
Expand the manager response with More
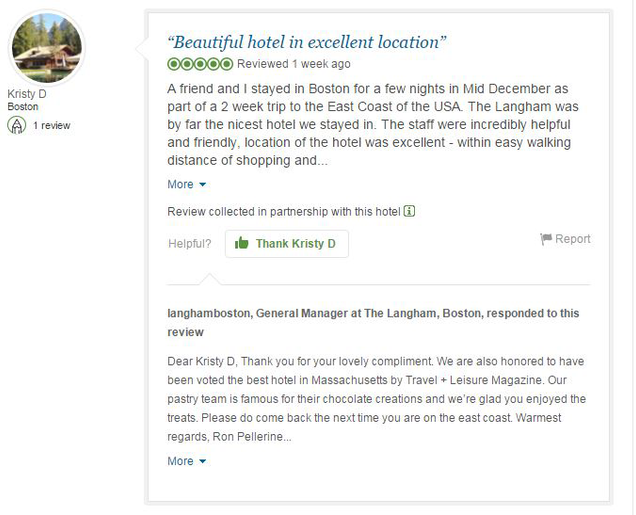point(180,461)
